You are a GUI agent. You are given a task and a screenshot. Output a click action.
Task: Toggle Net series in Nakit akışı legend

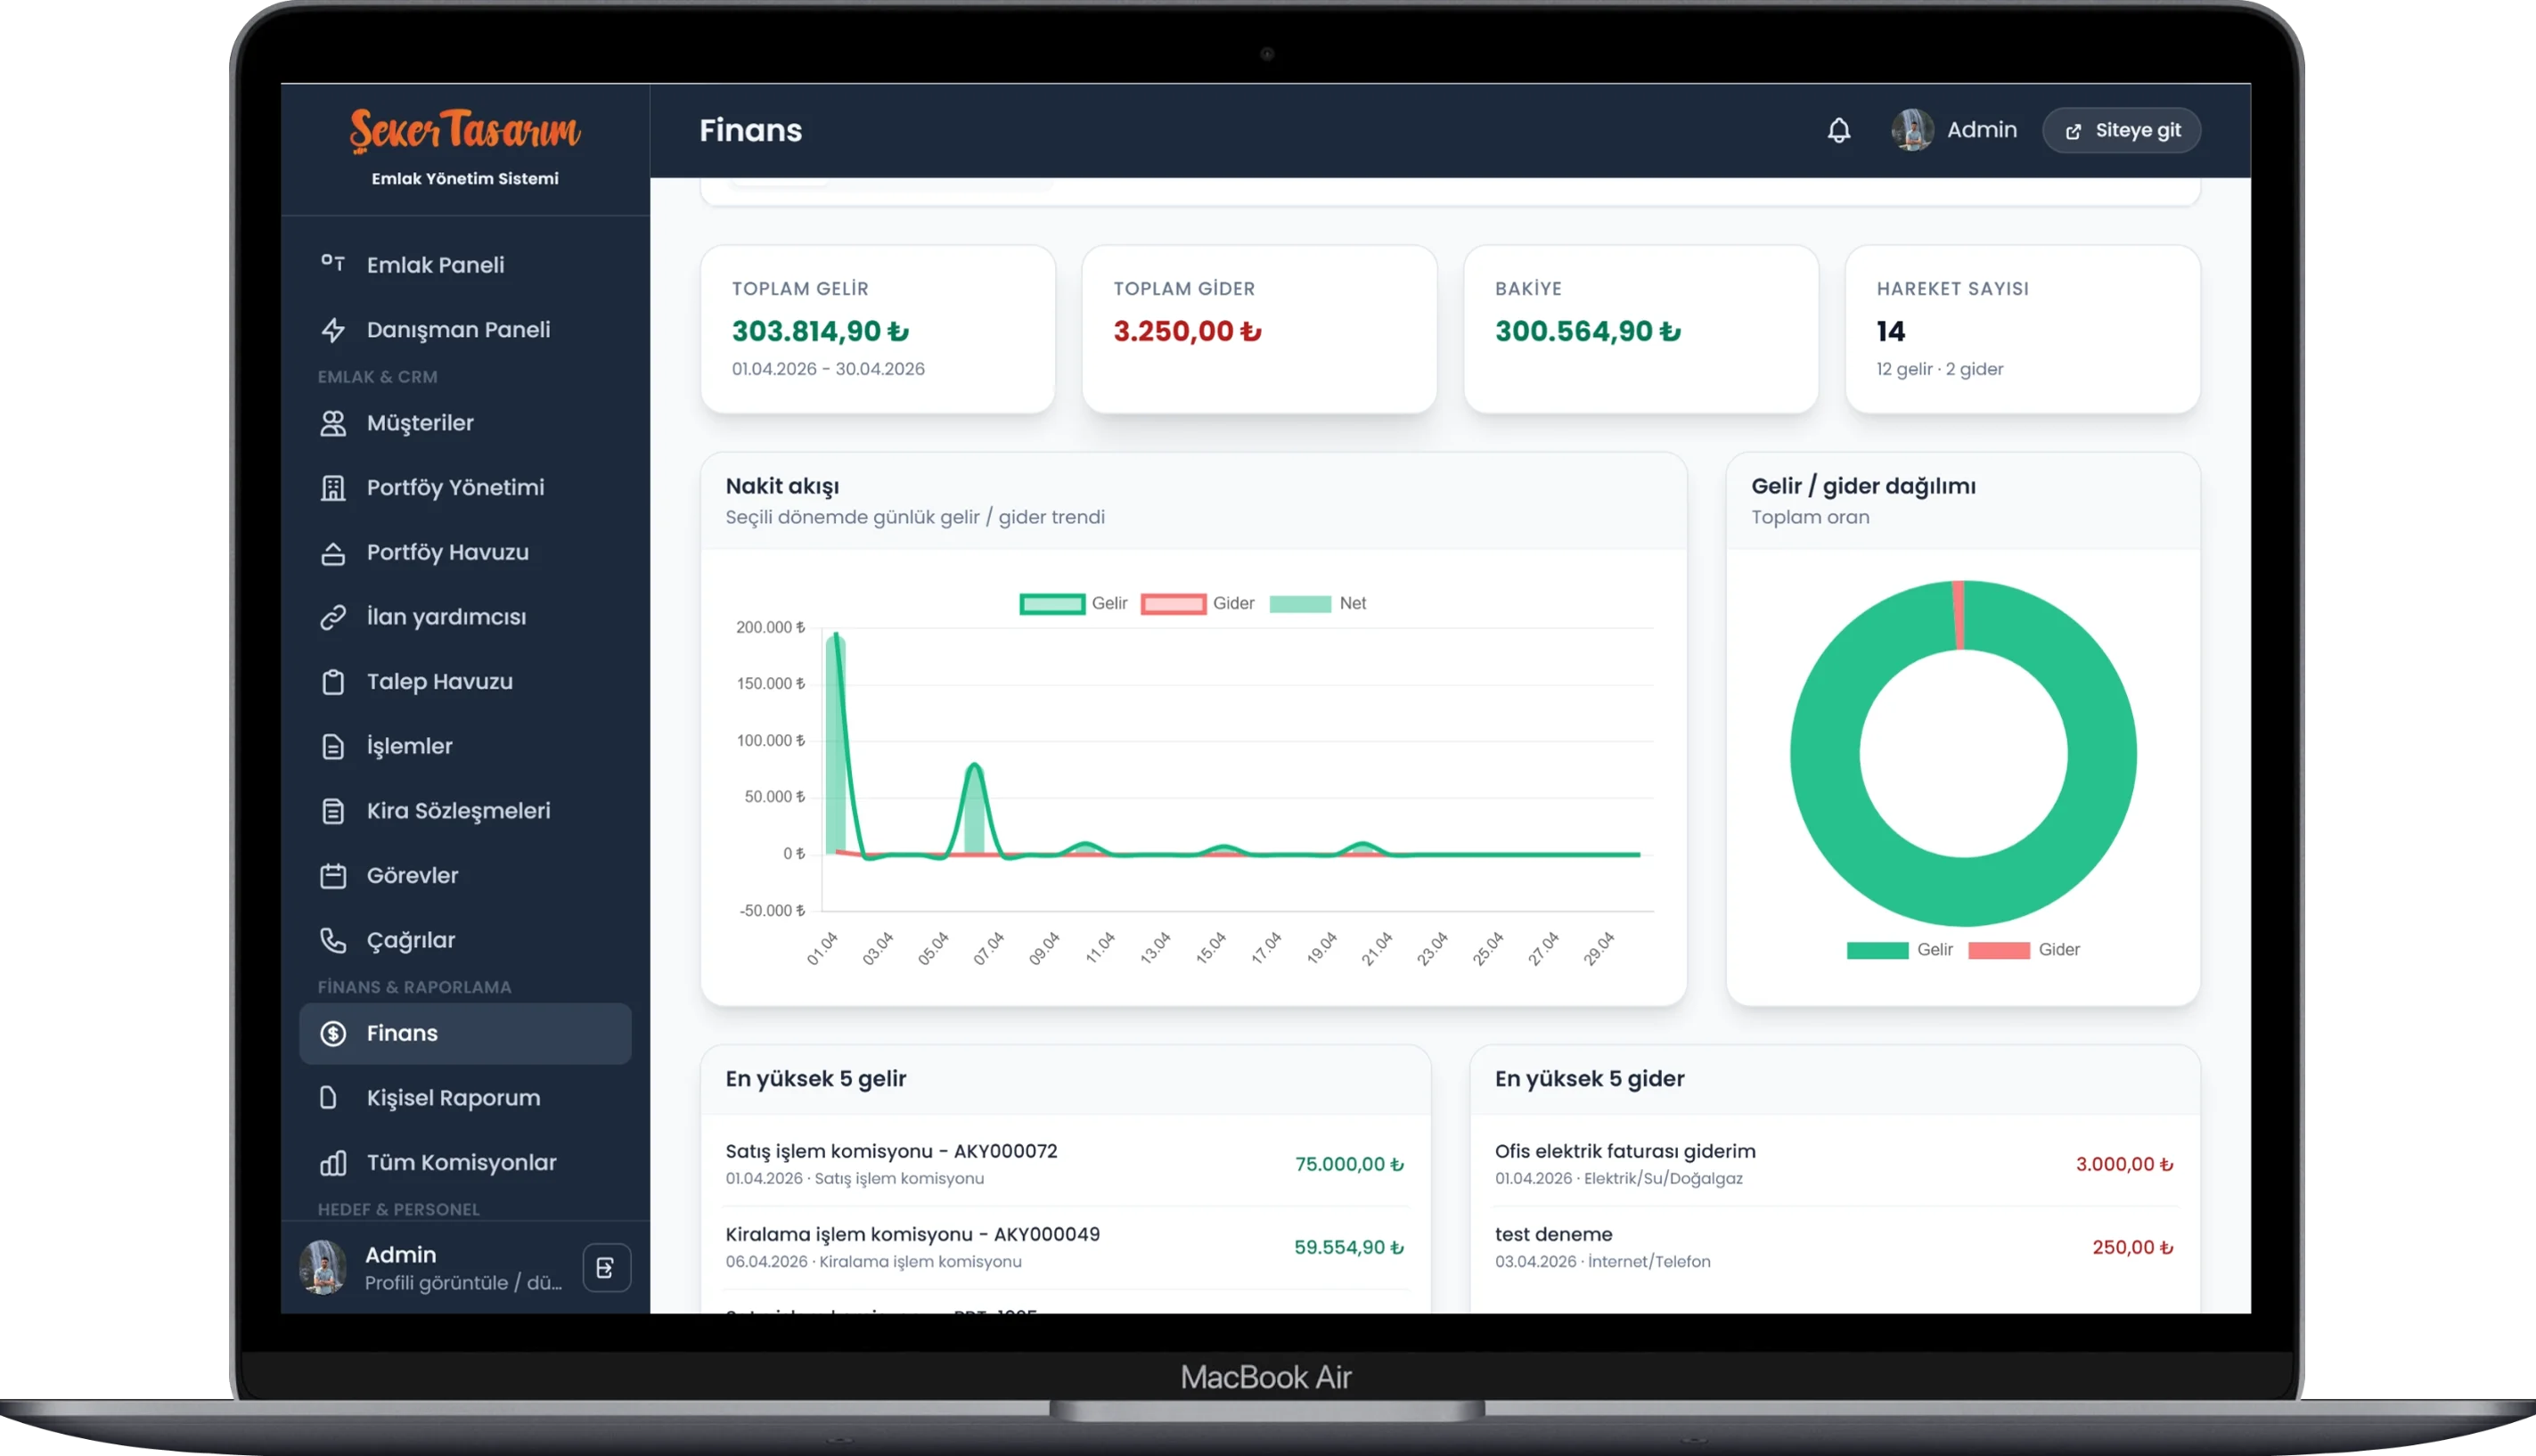click(1317, 604)
